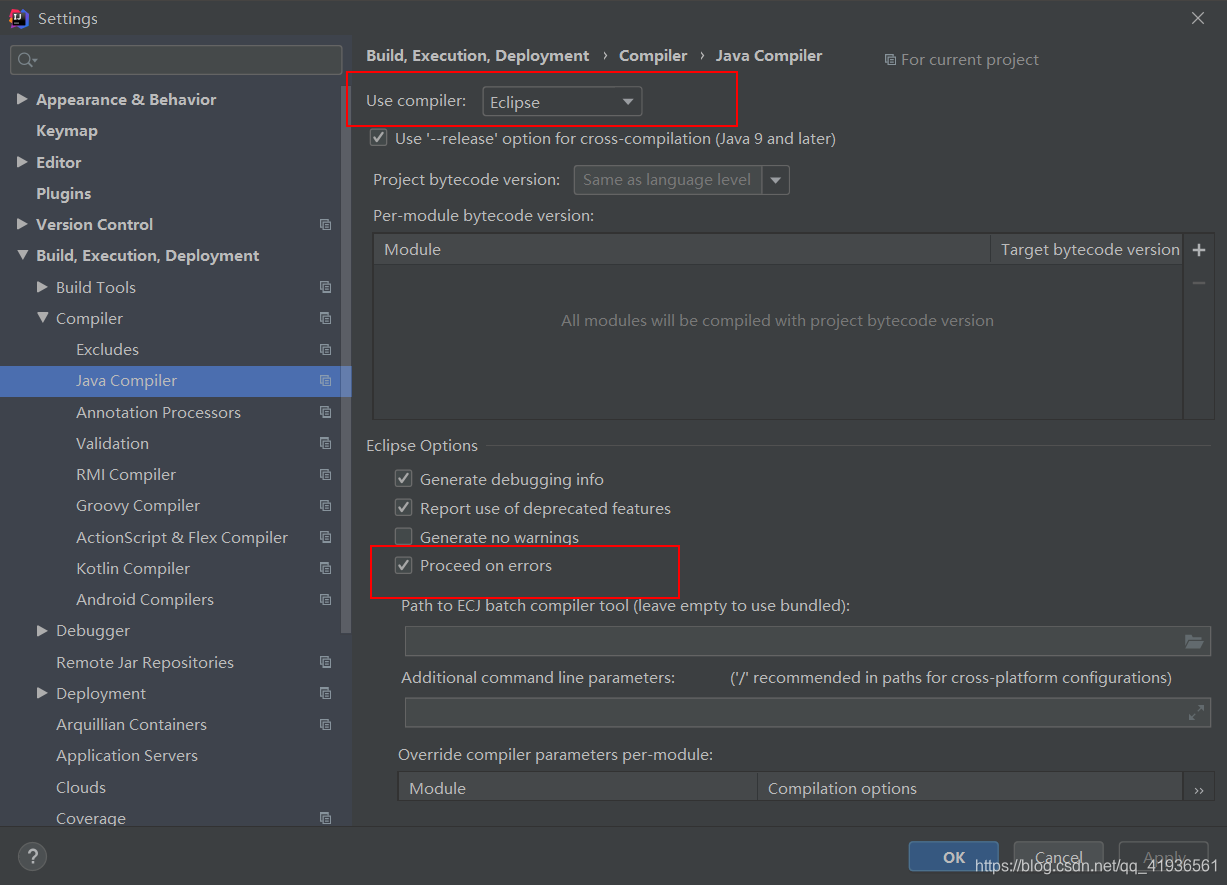Click project-level icon beside RMI Compiler
The image size is (1227, 885).
coord(325,475)
